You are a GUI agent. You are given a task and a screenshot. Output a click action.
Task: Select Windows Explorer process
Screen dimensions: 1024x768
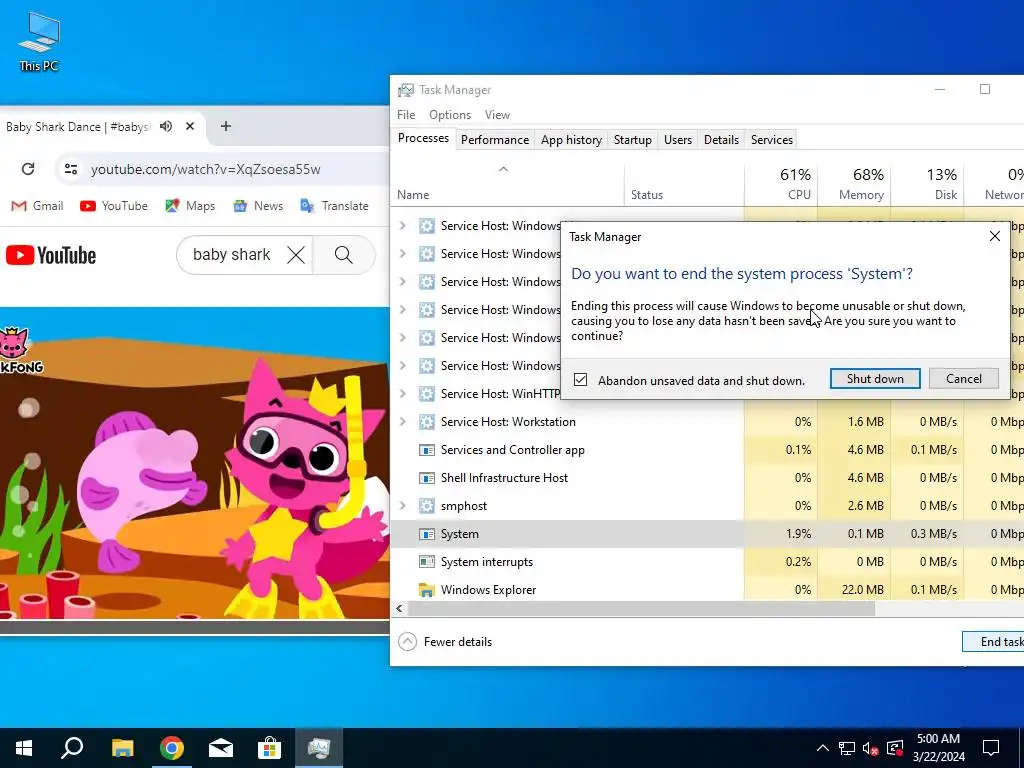707,589
